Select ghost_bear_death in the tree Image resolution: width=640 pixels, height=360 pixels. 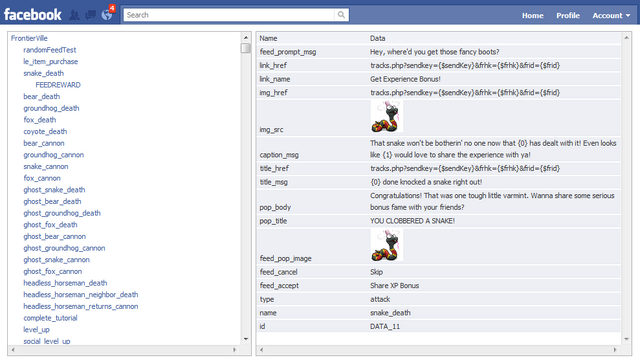pyautogui.click(x=52, y=202)
